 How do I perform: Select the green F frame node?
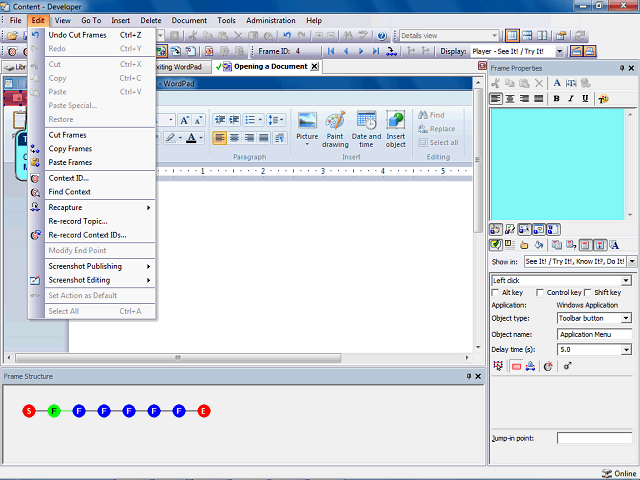[x=54, y=411]
